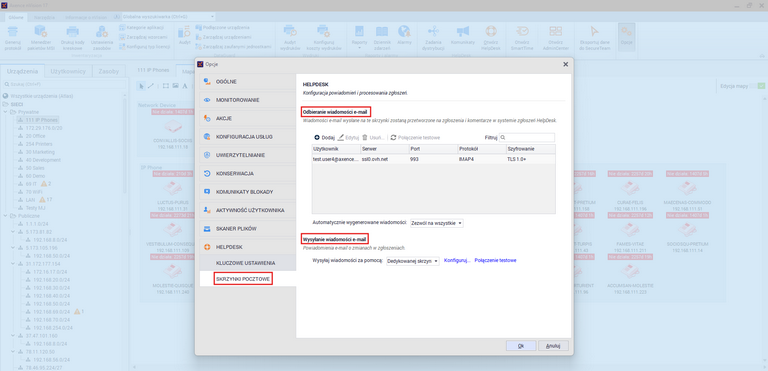This screenshot has height=371, width=768.
Task: Open MONITOROWANIE section in Opcje dialog
Action: pos(248,100)
